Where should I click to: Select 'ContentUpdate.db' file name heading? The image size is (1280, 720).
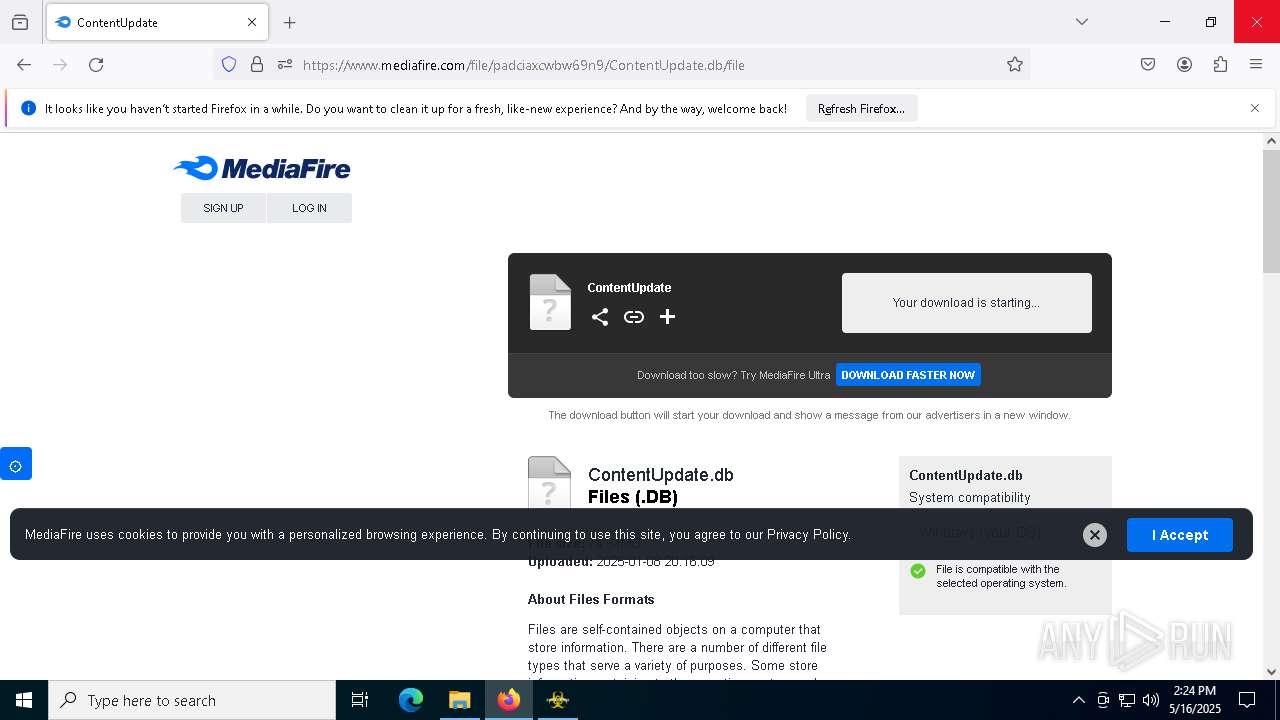tap(661, 475)
